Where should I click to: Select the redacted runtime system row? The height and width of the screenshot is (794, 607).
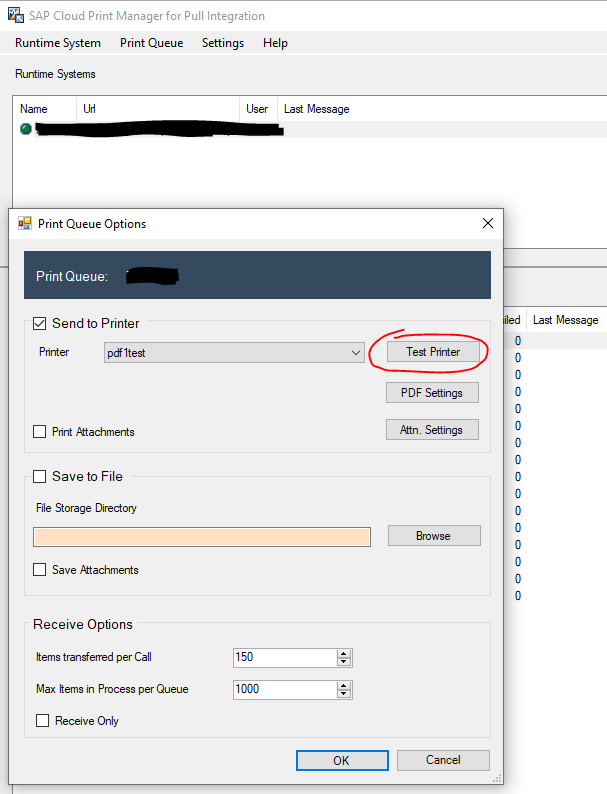[x=310, y=130]
